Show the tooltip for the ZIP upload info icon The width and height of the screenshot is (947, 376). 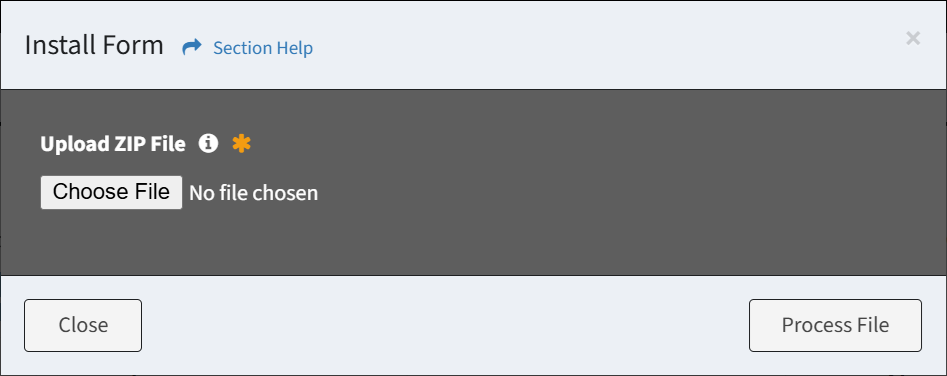[x=208, y=143]
